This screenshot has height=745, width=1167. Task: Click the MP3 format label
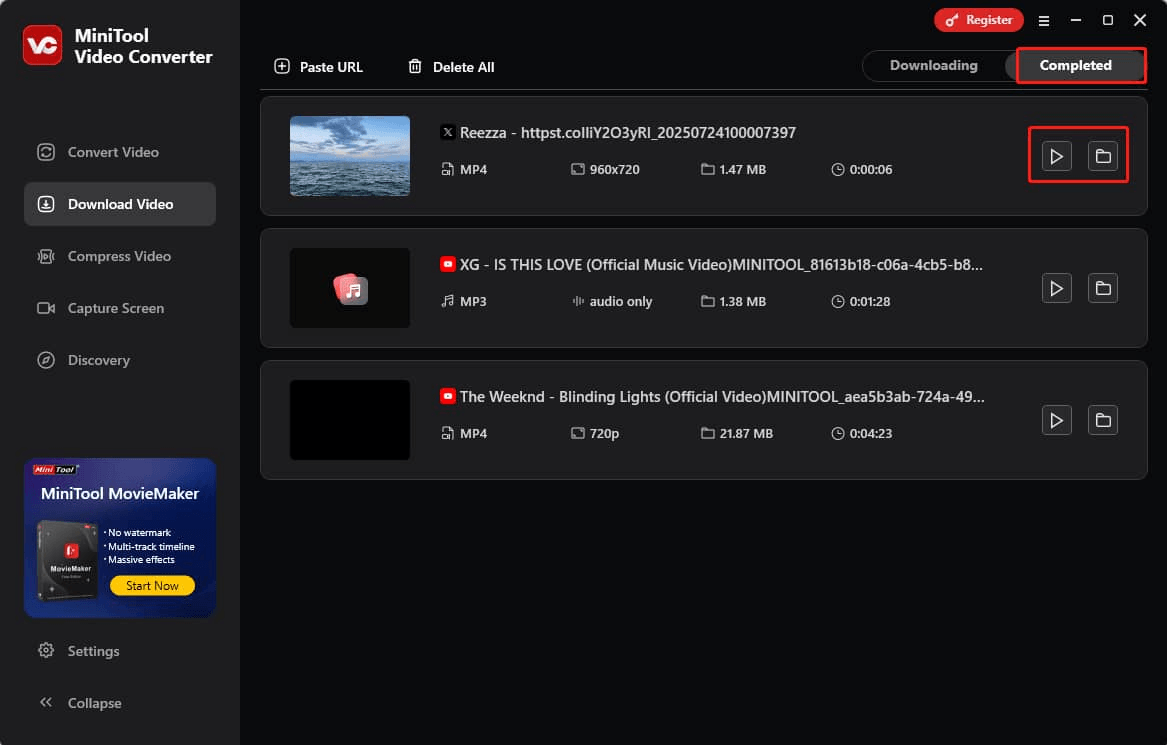click(473, 301)
